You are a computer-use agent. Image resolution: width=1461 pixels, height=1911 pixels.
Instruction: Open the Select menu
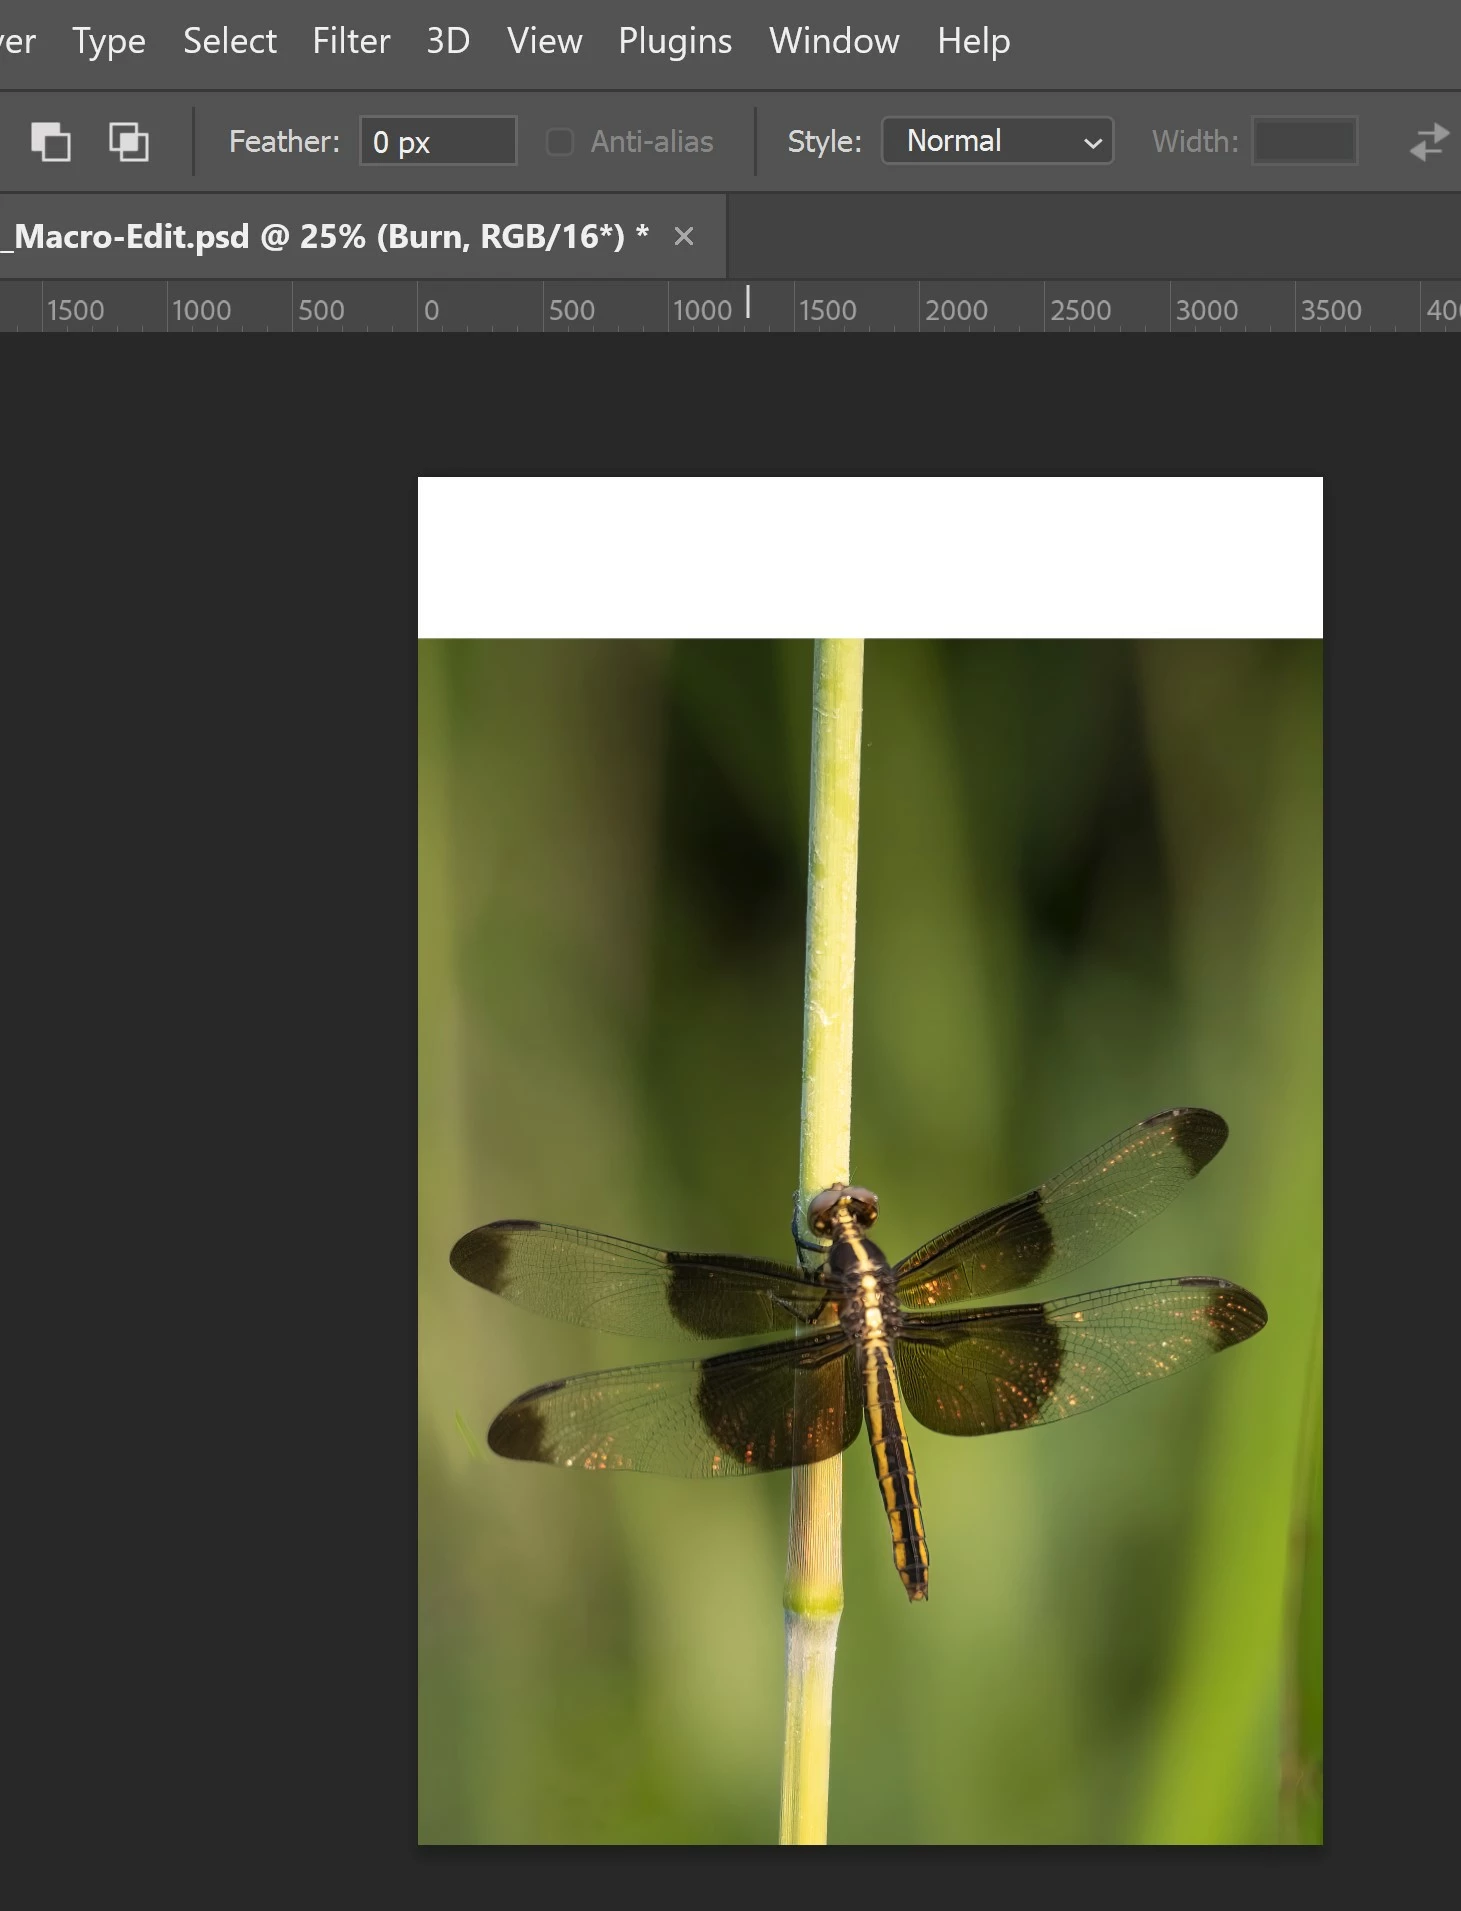(230, 41)
